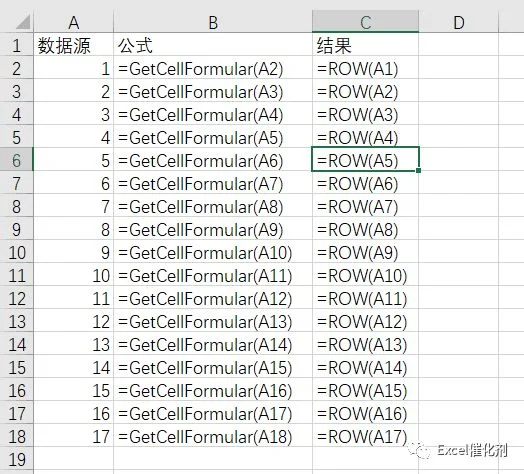
Task: Click cell showing =ROW(A3)
Action: pyautogui.click(x=365, y=114)
